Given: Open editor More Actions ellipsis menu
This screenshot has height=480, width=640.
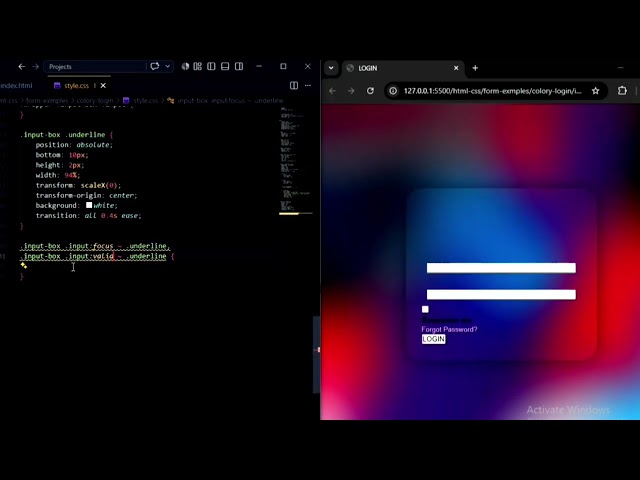Looking at the screenshot, I should (308, 85).
